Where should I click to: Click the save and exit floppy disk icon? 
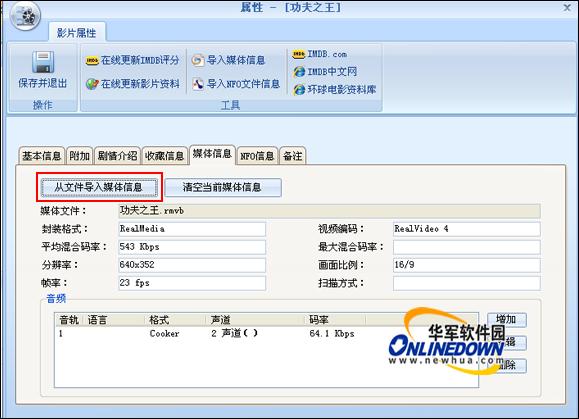coord(42,62)
